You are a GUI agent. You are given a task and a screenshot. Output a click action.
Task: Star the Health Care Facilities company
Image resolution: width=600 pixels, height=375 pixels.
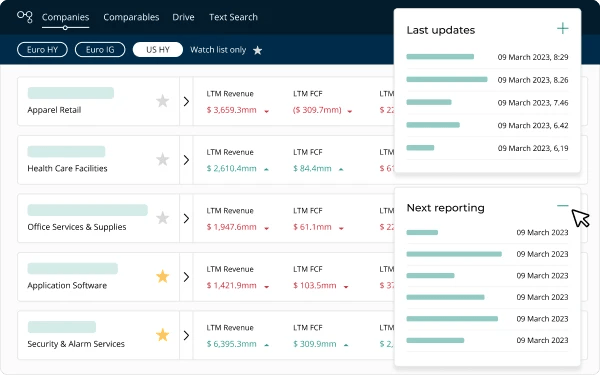click(163, 160)
